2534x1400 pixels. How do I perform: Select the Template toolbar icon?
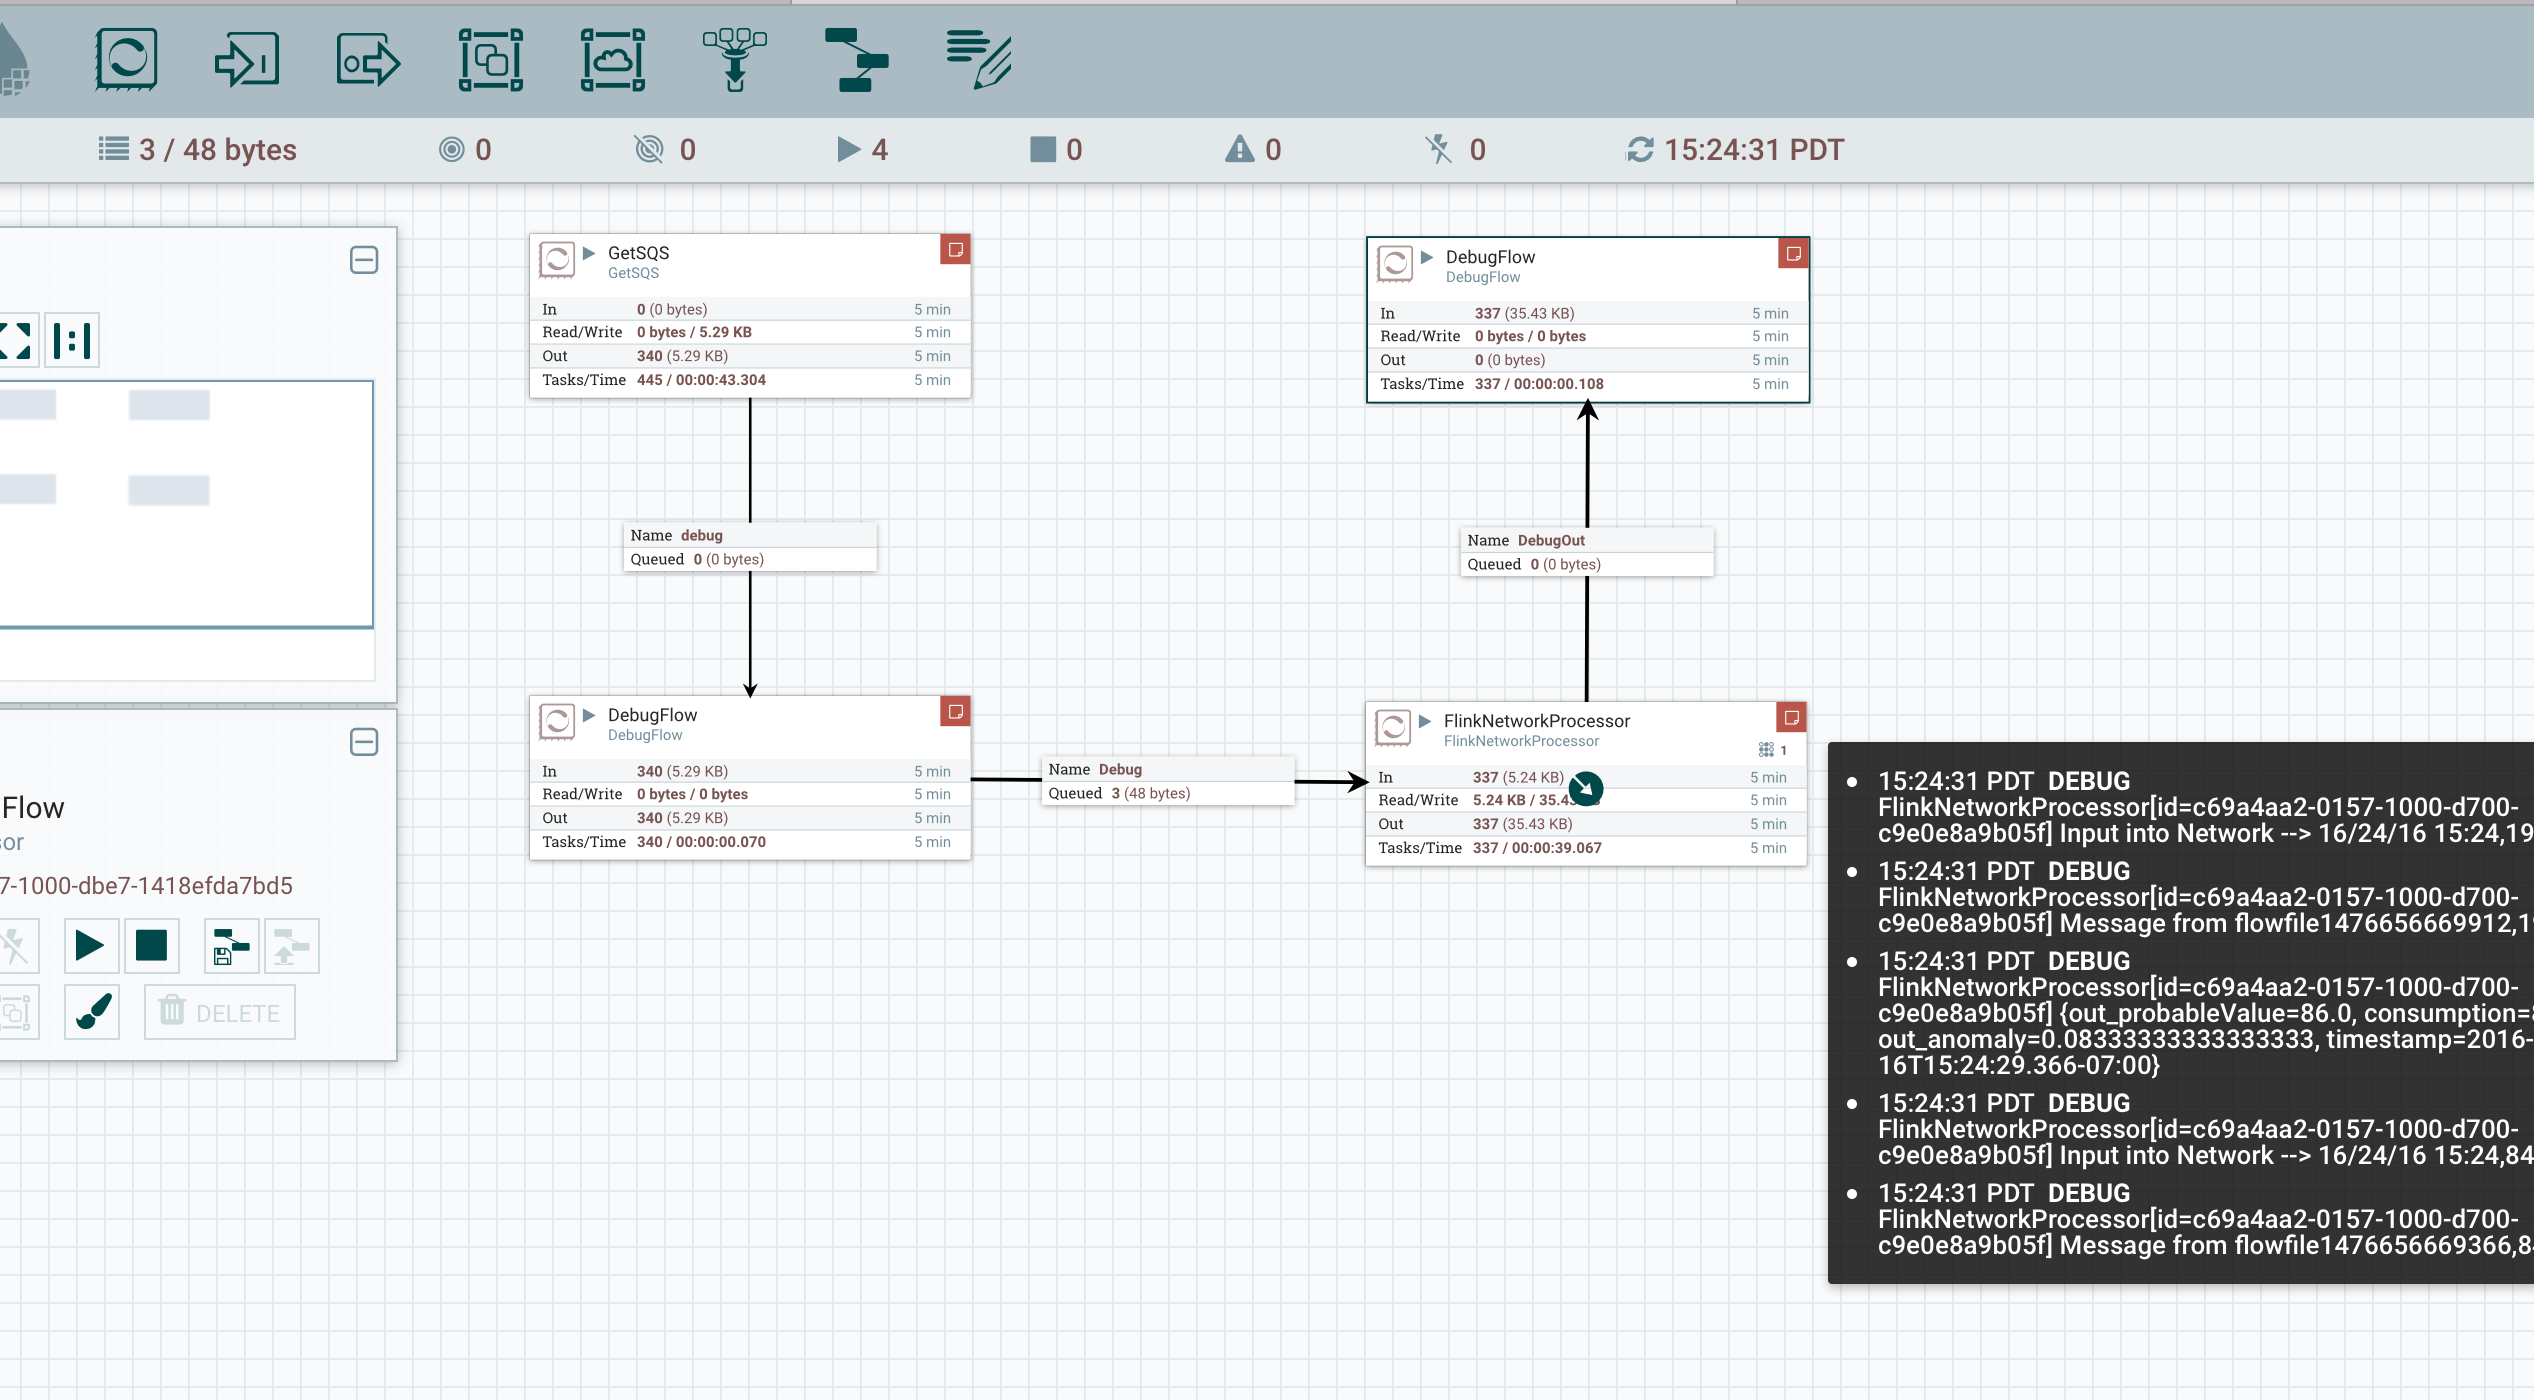coord(856,59)
